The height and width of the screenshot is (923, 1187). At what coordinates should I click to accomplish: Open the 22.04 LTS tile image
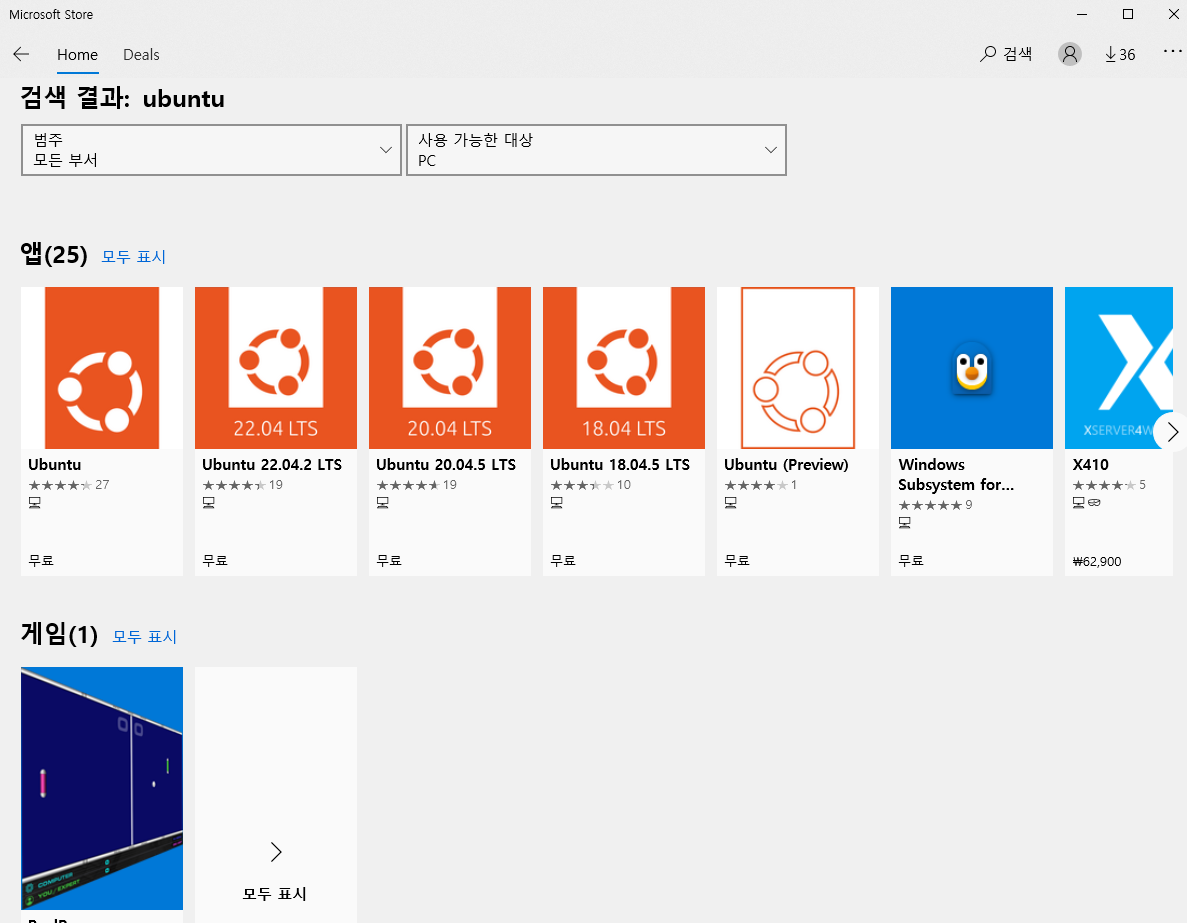pos(276,368)
